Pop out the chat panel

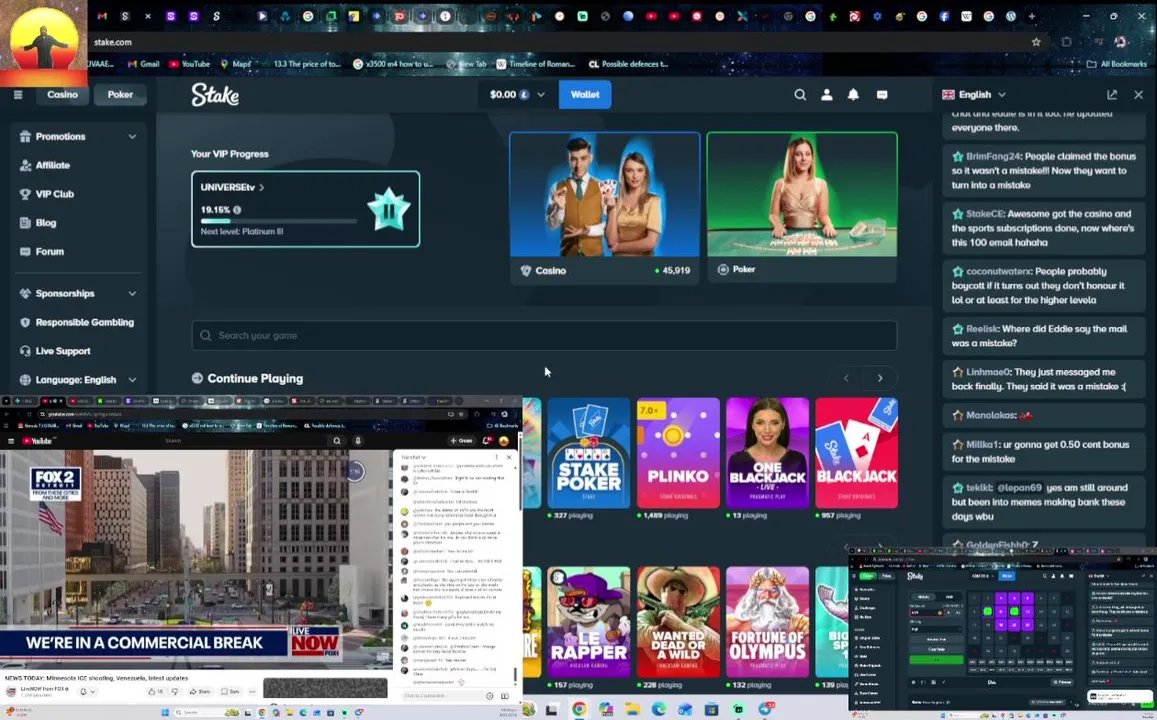point(1112,94)
